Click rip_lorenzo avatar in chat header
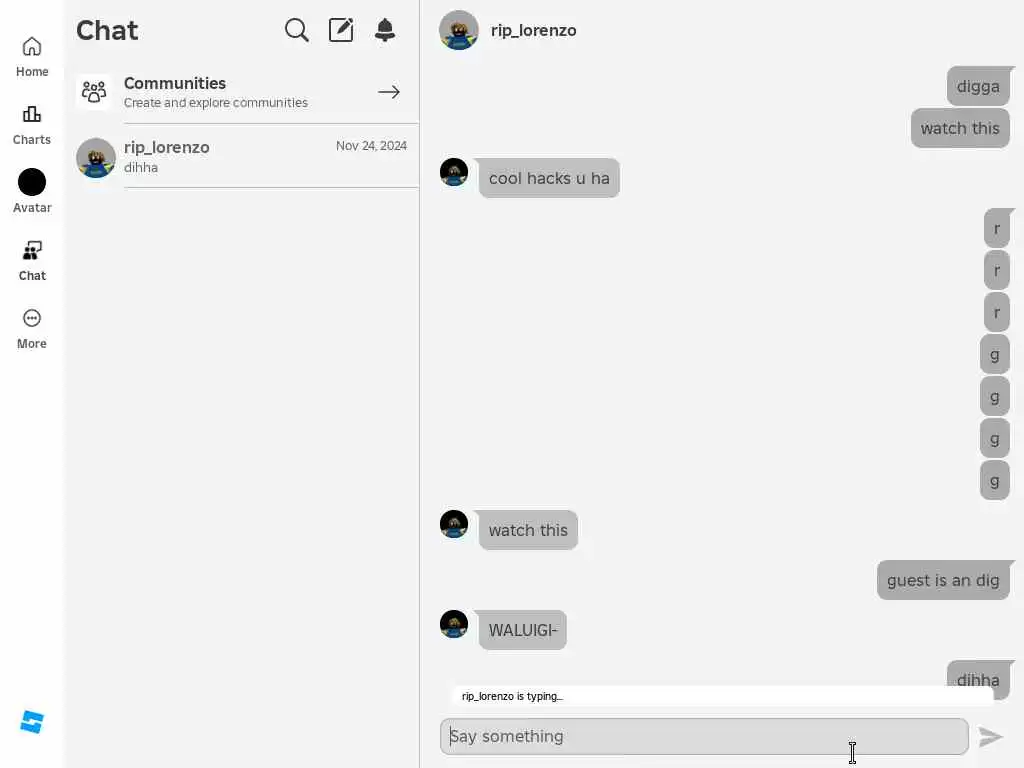The width and height of the screenshot is (1024, 768). coord(458,30)
